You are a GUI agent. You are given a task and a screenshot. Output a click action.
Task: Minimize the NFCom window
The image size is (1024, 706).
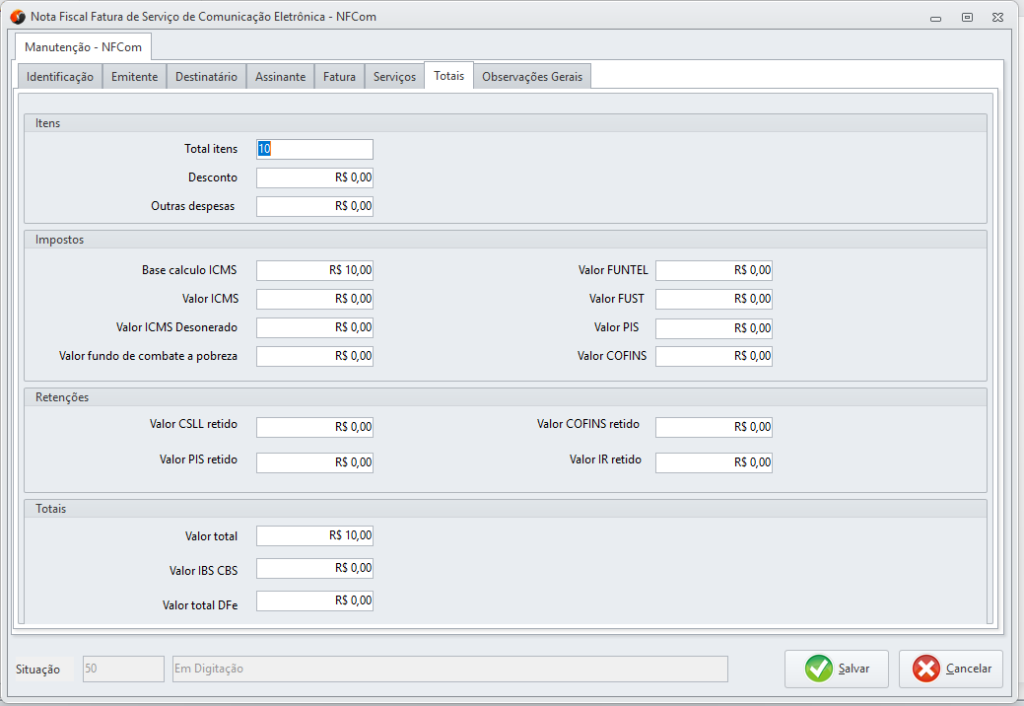pos(935,18)
